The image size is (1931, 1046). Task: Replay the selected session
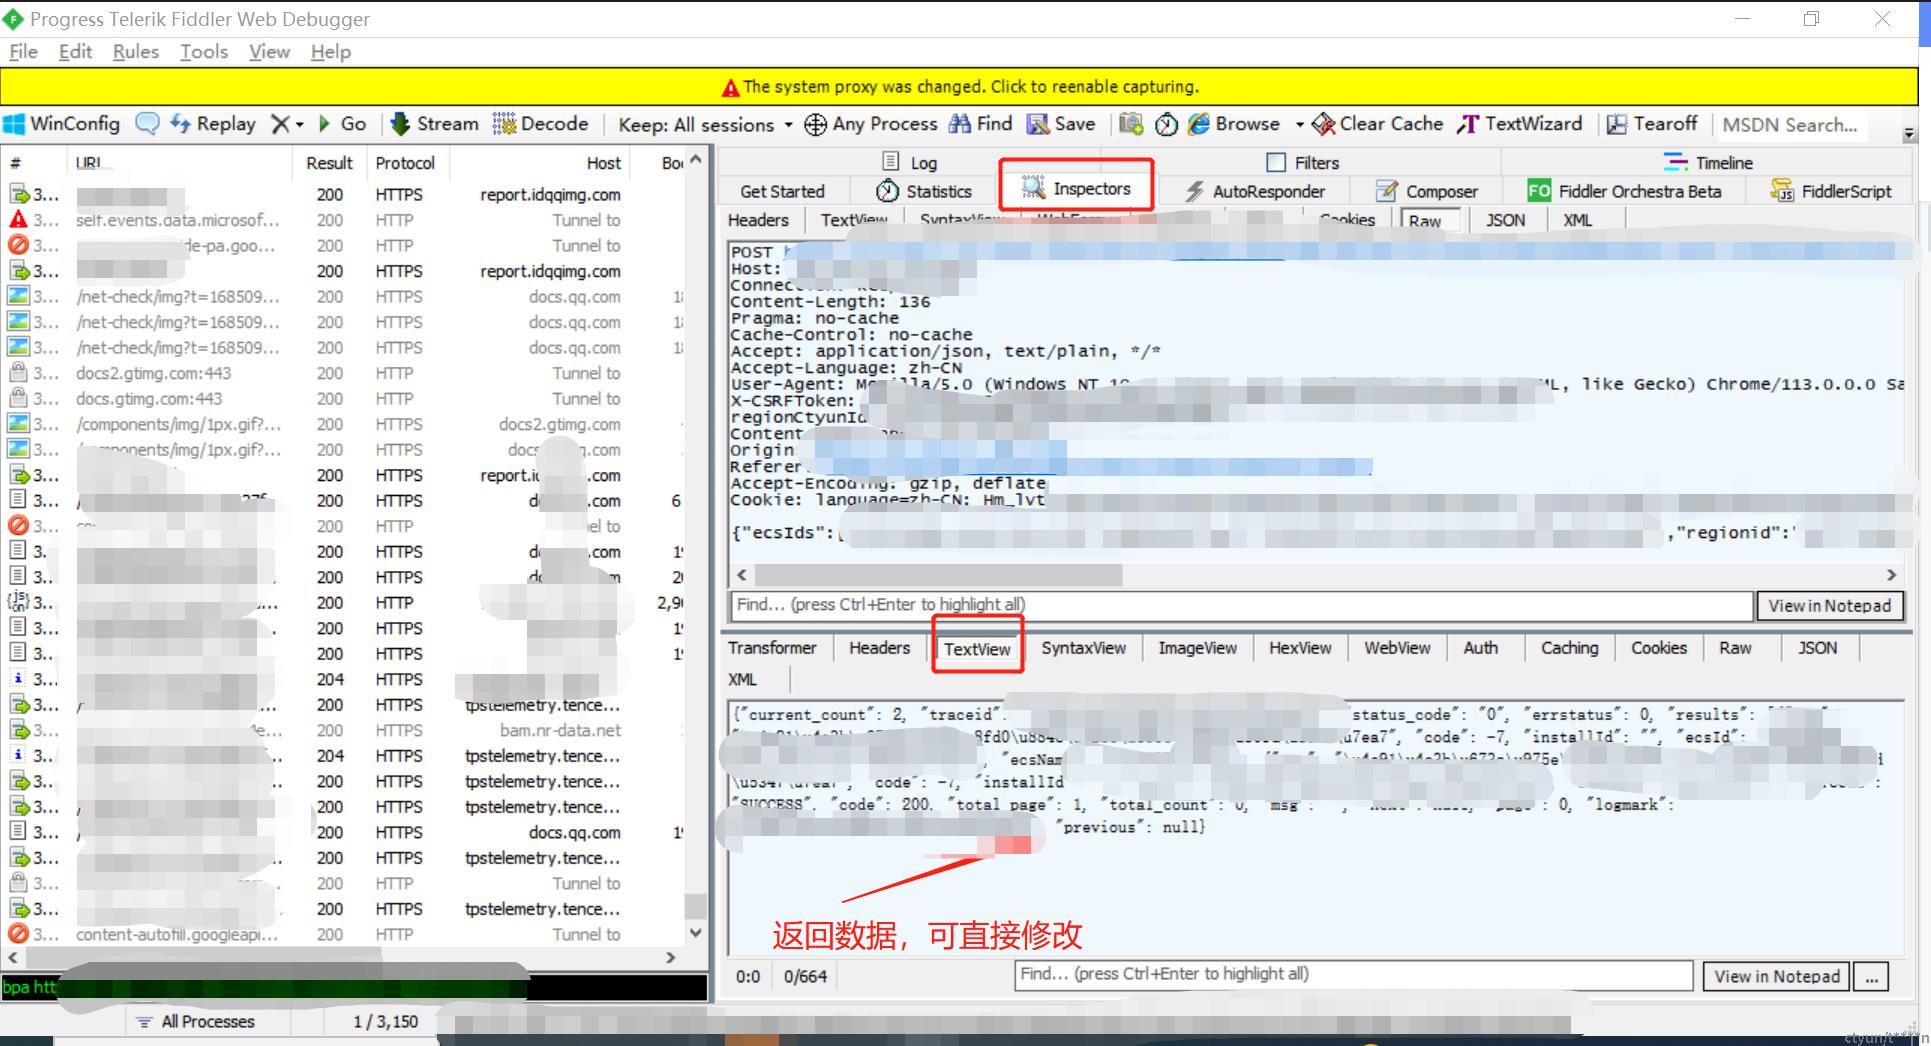point(213,124)
